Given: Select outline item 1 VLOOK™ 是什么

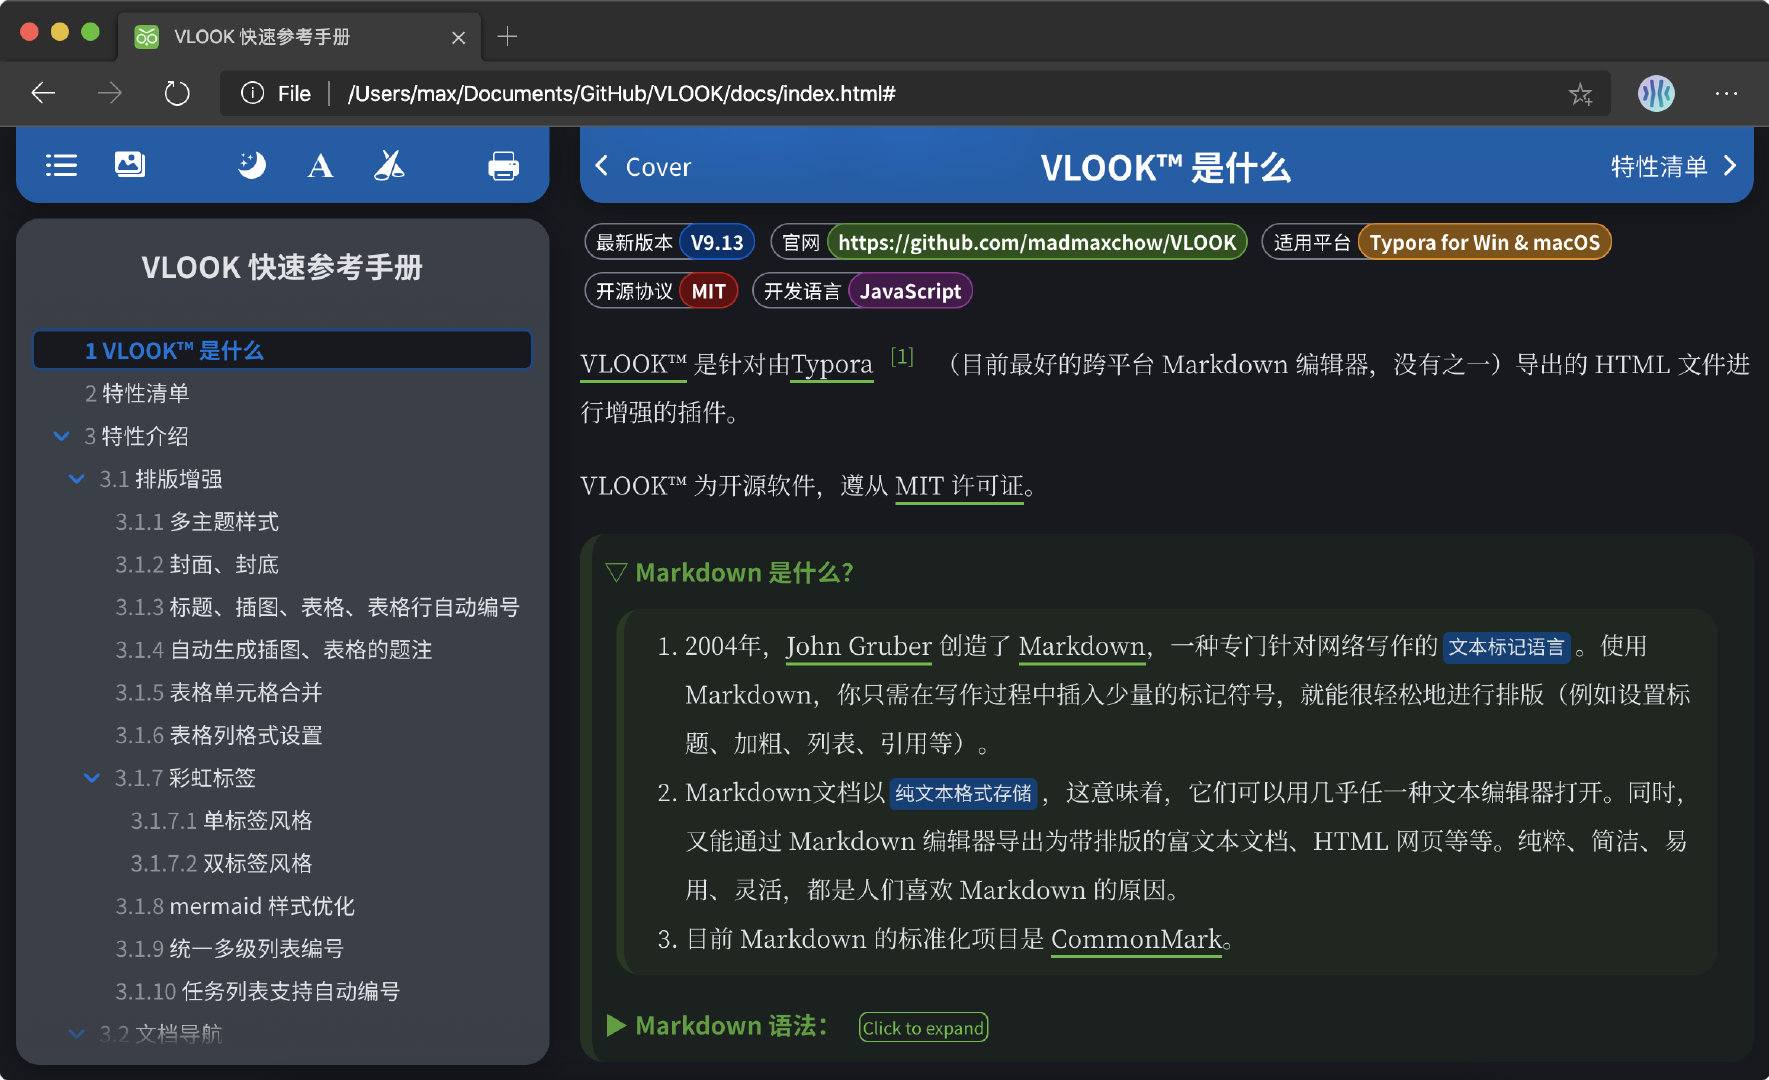Looking at the screenshot, I should coord(282,350).
